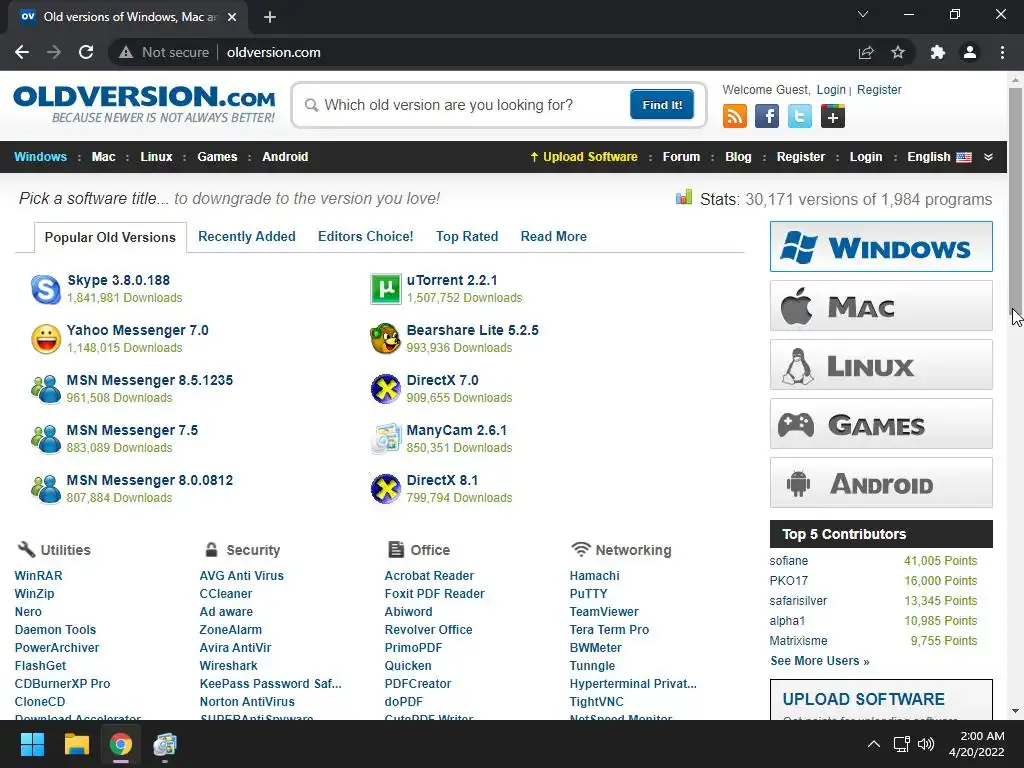Viewport: 1024px width, 768px height.
Task: Switch to the Editors Choice tab
Action: coord(366,236)
